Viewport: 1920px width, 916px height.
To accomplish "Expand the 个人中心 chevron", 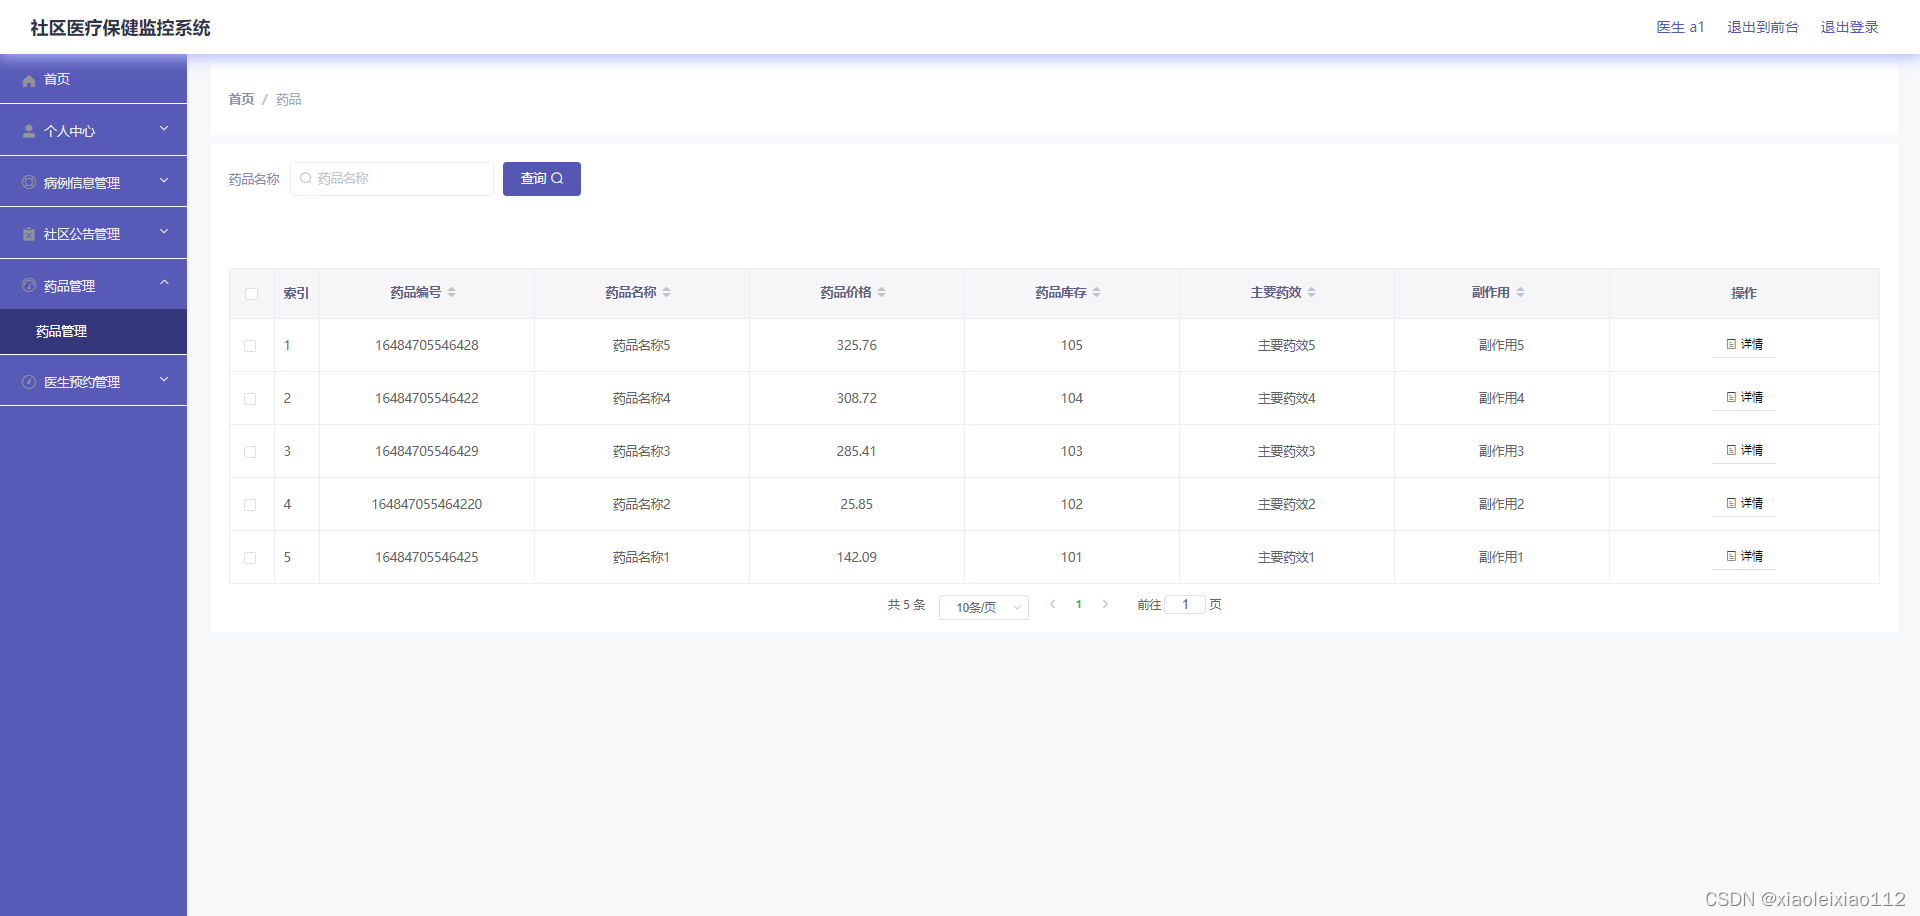I will coord(164,129).
